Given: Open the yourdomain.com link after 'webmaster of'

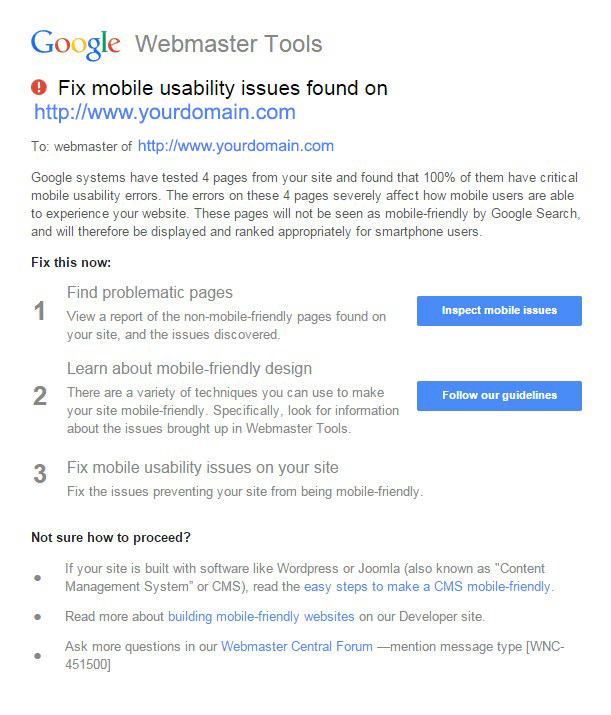Looking at the screenshot, I should (x=236, y=146).
